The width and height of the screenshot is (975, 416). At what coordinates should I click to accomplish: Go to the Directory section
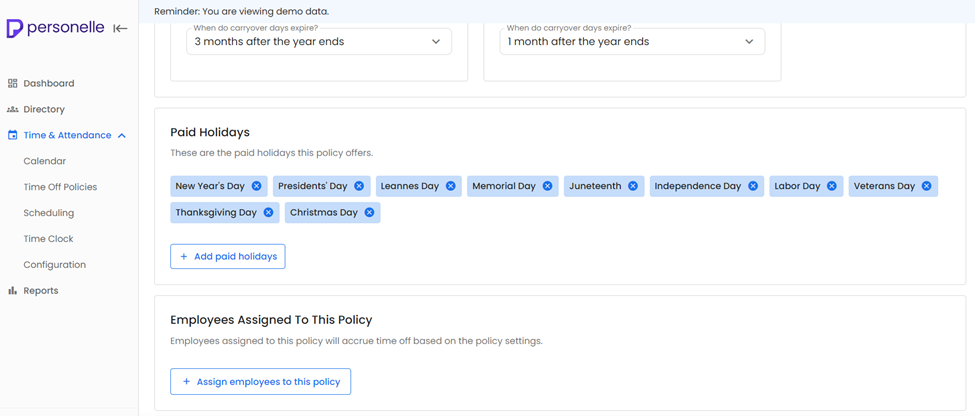(44, 110)
